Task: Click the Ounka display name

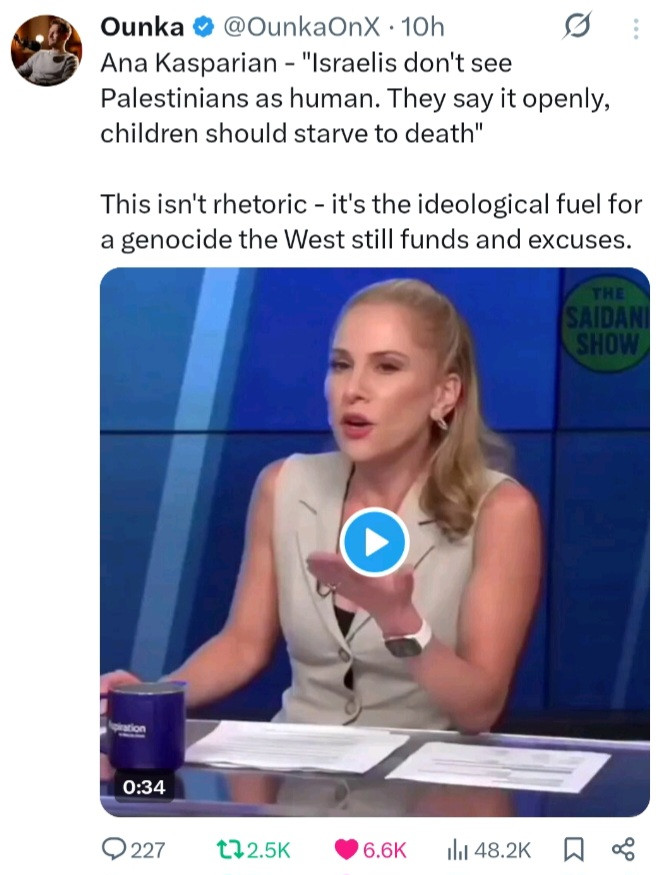Action: point(142,27)
